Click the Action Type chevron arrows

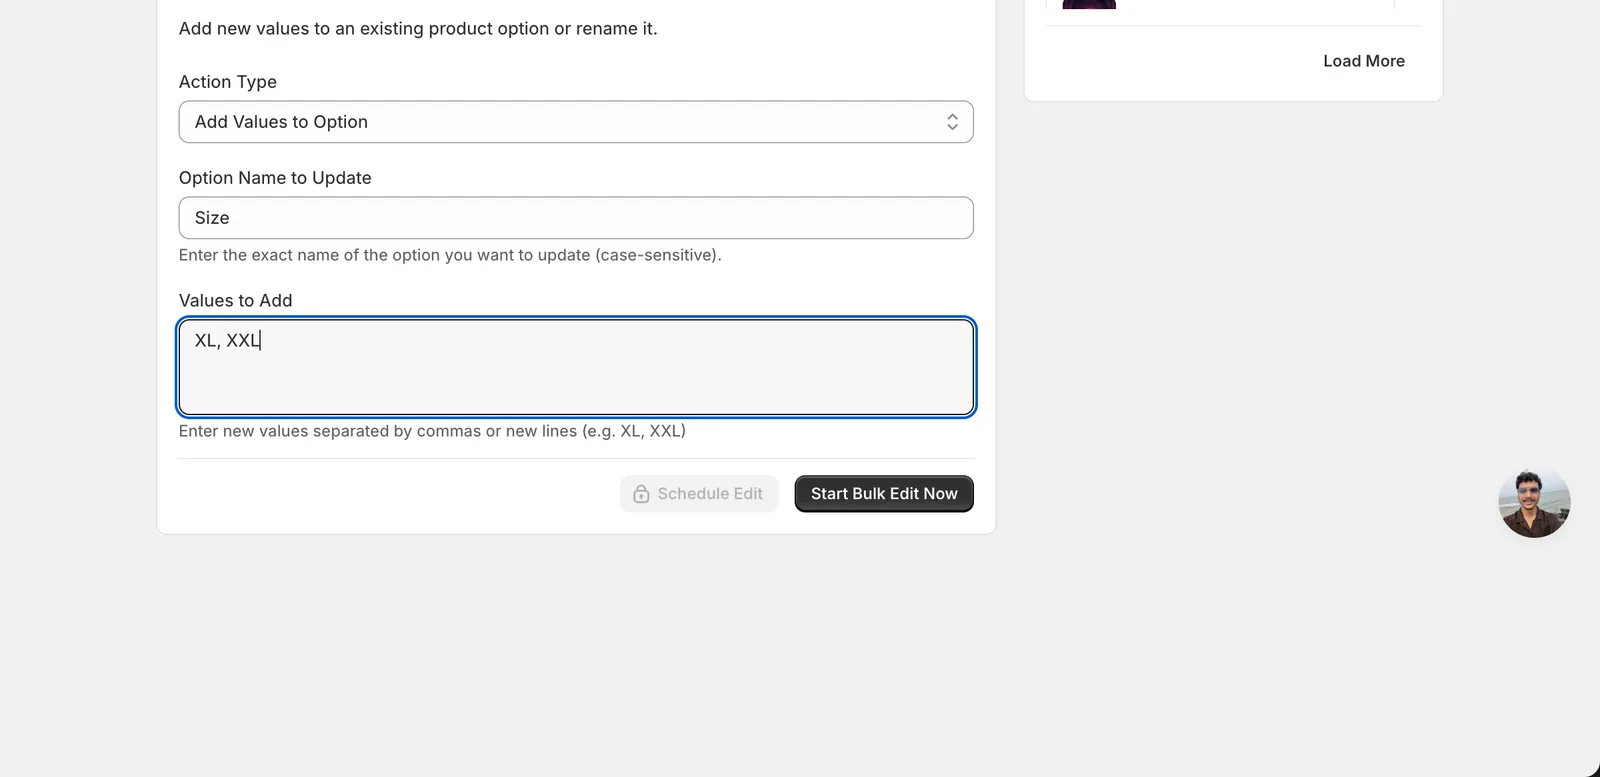[952, 122]
